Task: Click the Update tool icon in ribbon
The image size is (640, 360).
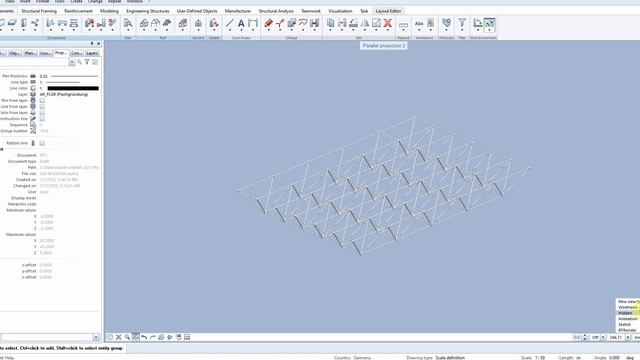Action: (214, 23)
